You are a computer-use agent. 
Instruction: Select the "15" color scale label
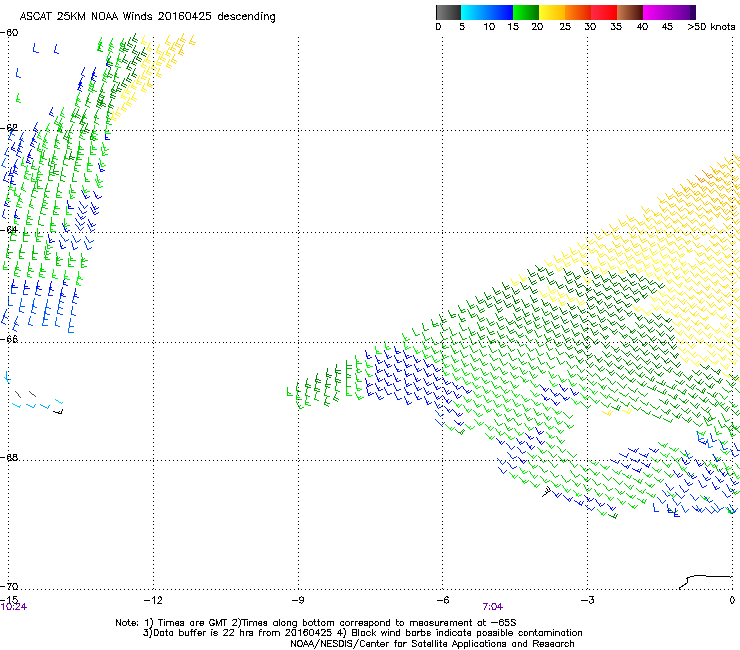click(513, 27)
